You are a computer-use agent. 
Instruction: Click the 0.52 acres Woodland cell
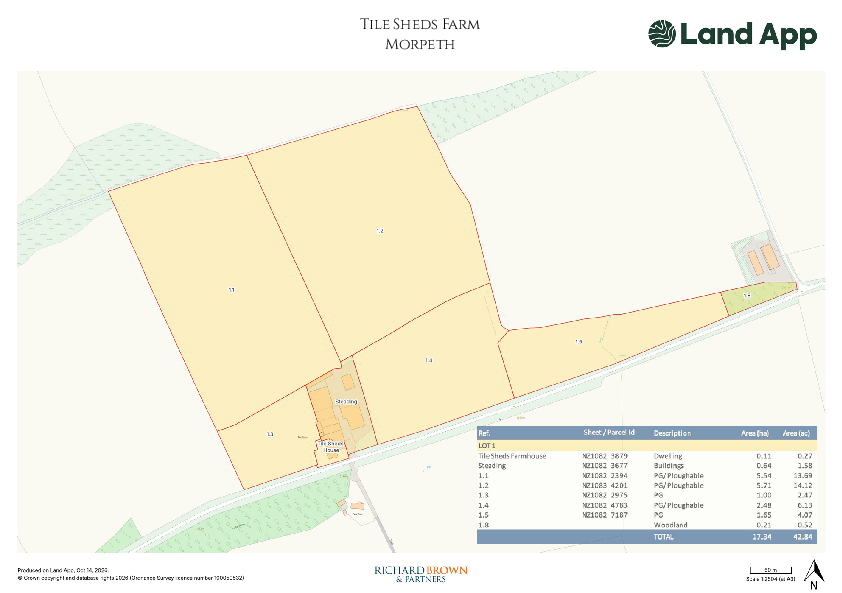coord(804,525)
